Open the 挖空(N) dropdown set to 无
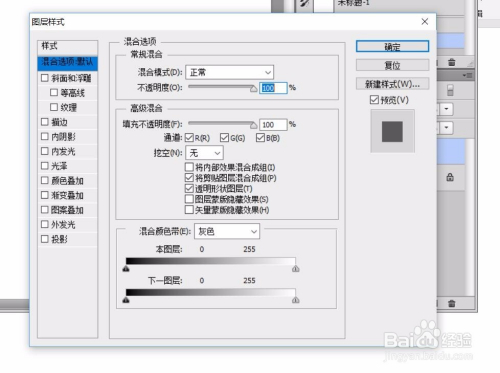Viewport: 500px width, 373px height. [204, 153]
